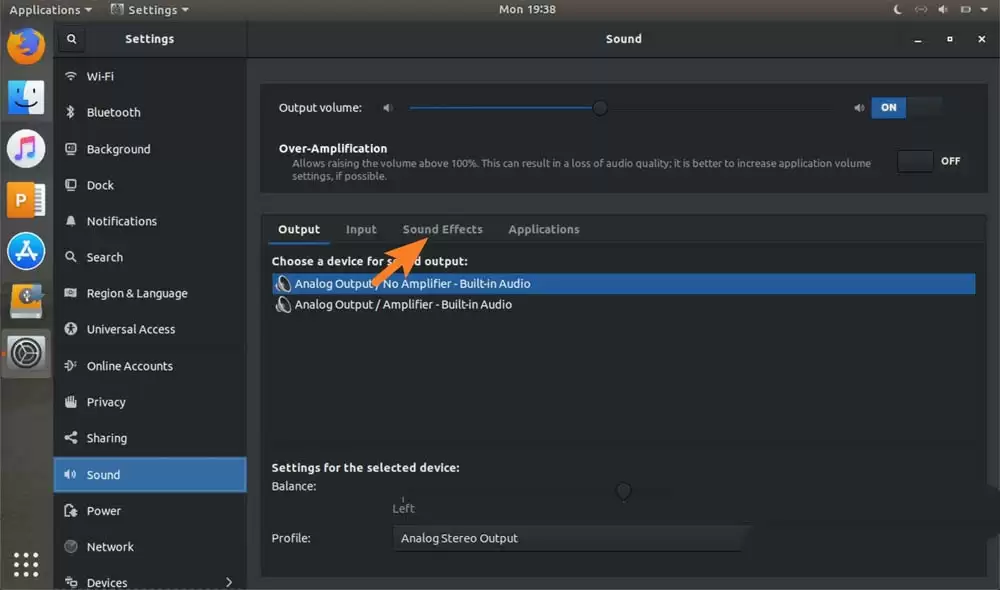Open the Settings app menu dropdown
The height and width of the screenshot is (590, 1000).
(150, 10)
